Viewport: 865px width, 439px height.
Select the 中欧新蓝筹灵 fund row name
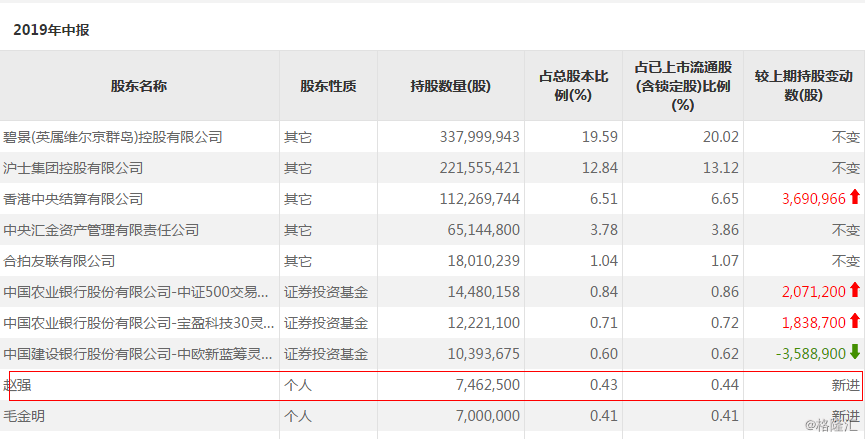138,354
